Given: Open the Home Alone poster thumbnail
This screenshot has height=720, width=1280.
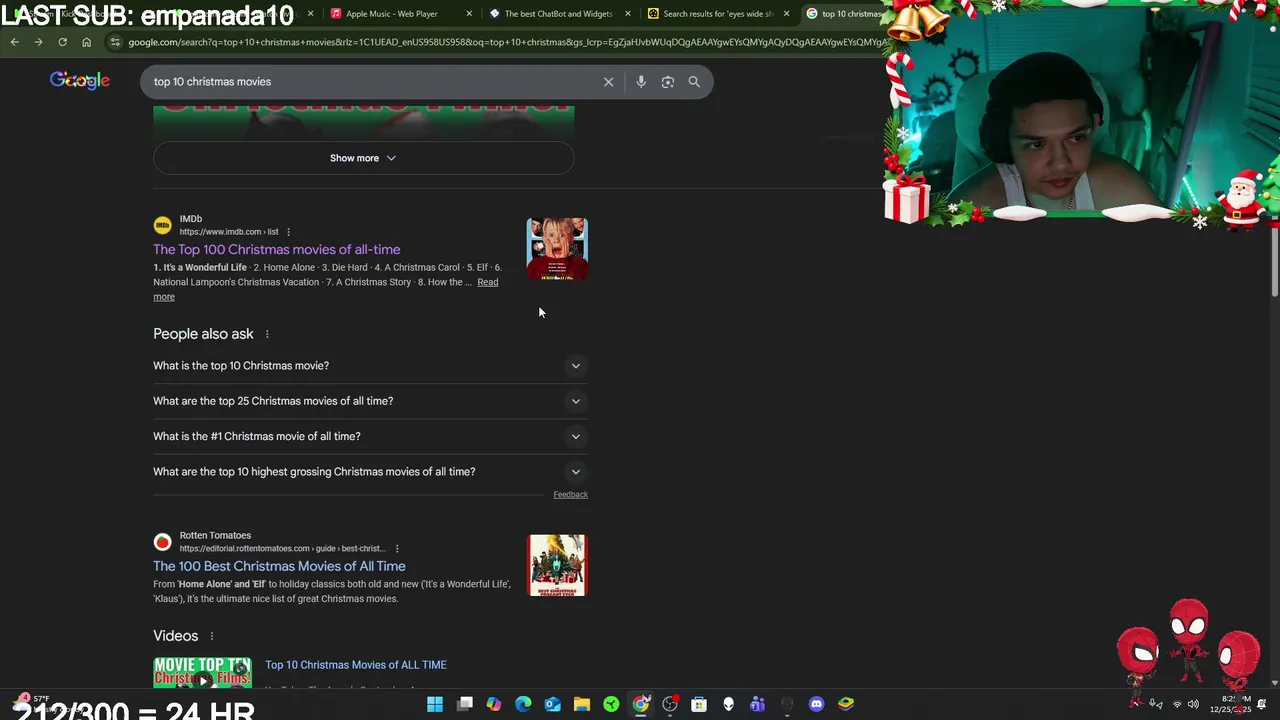Looking at the screenshot, I should point(557,249).
